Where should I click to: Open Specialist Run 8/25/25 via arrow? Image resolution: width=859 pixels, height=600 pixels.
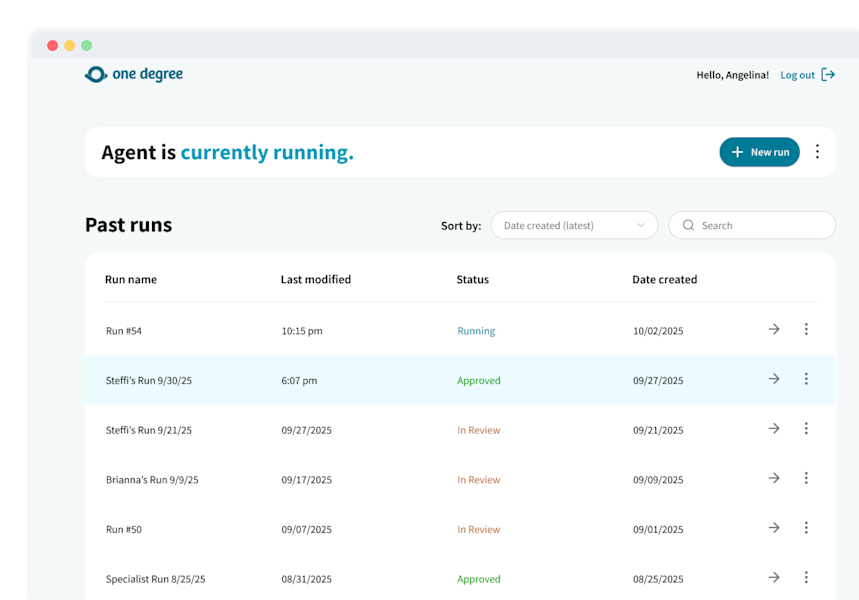pos(774,578)
